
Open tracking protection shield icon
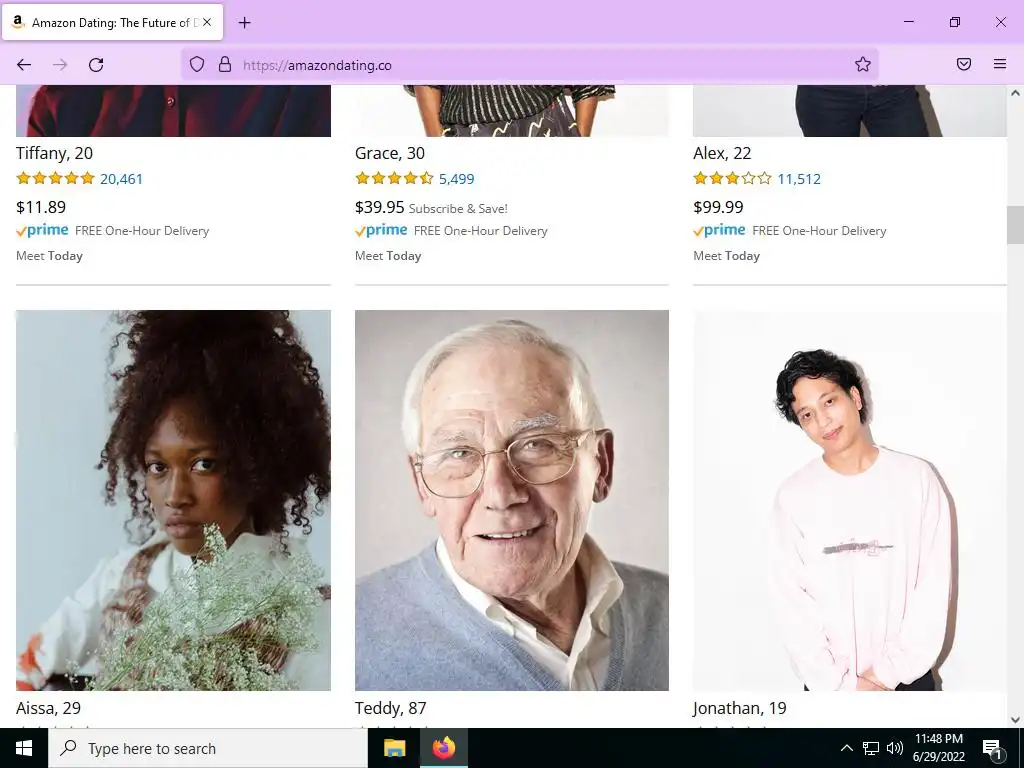coord(197,65)
